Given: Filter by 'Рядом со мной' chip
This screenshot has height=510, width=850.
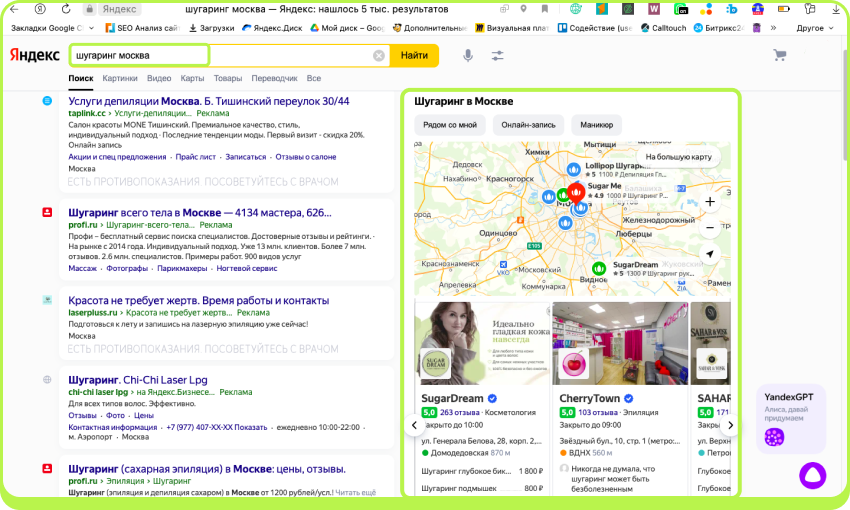Looking at the screenshot, I should [x=450, y=125].
